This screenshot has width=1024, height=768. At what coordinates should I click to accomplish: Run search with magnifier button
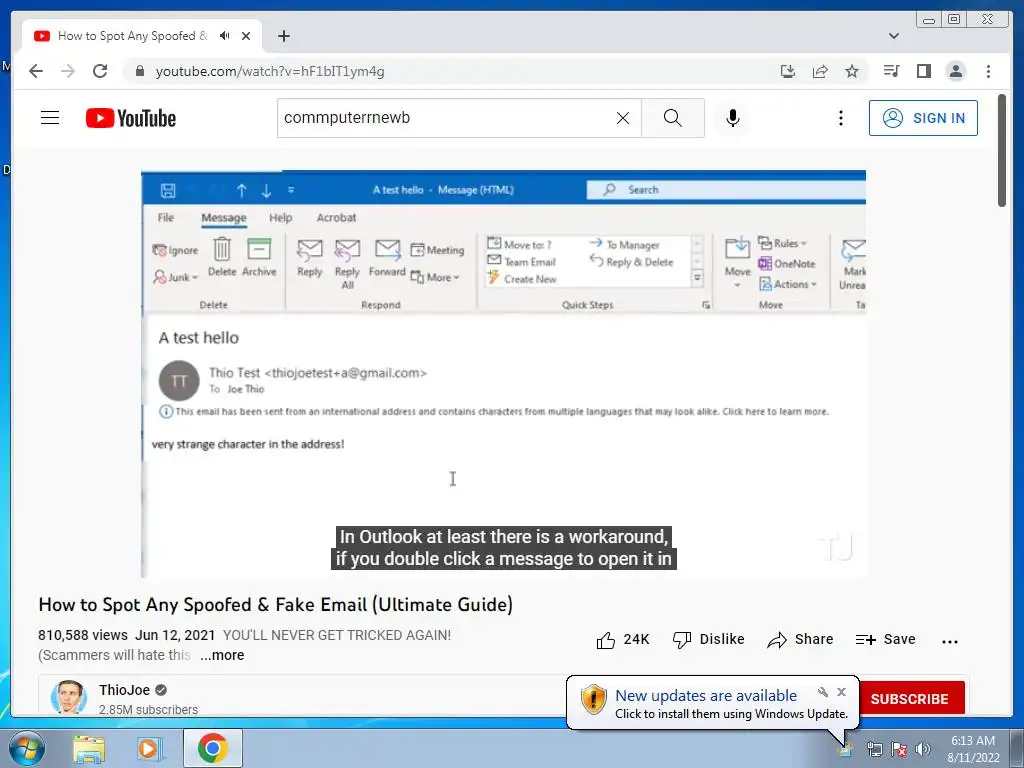click(673, 118)
